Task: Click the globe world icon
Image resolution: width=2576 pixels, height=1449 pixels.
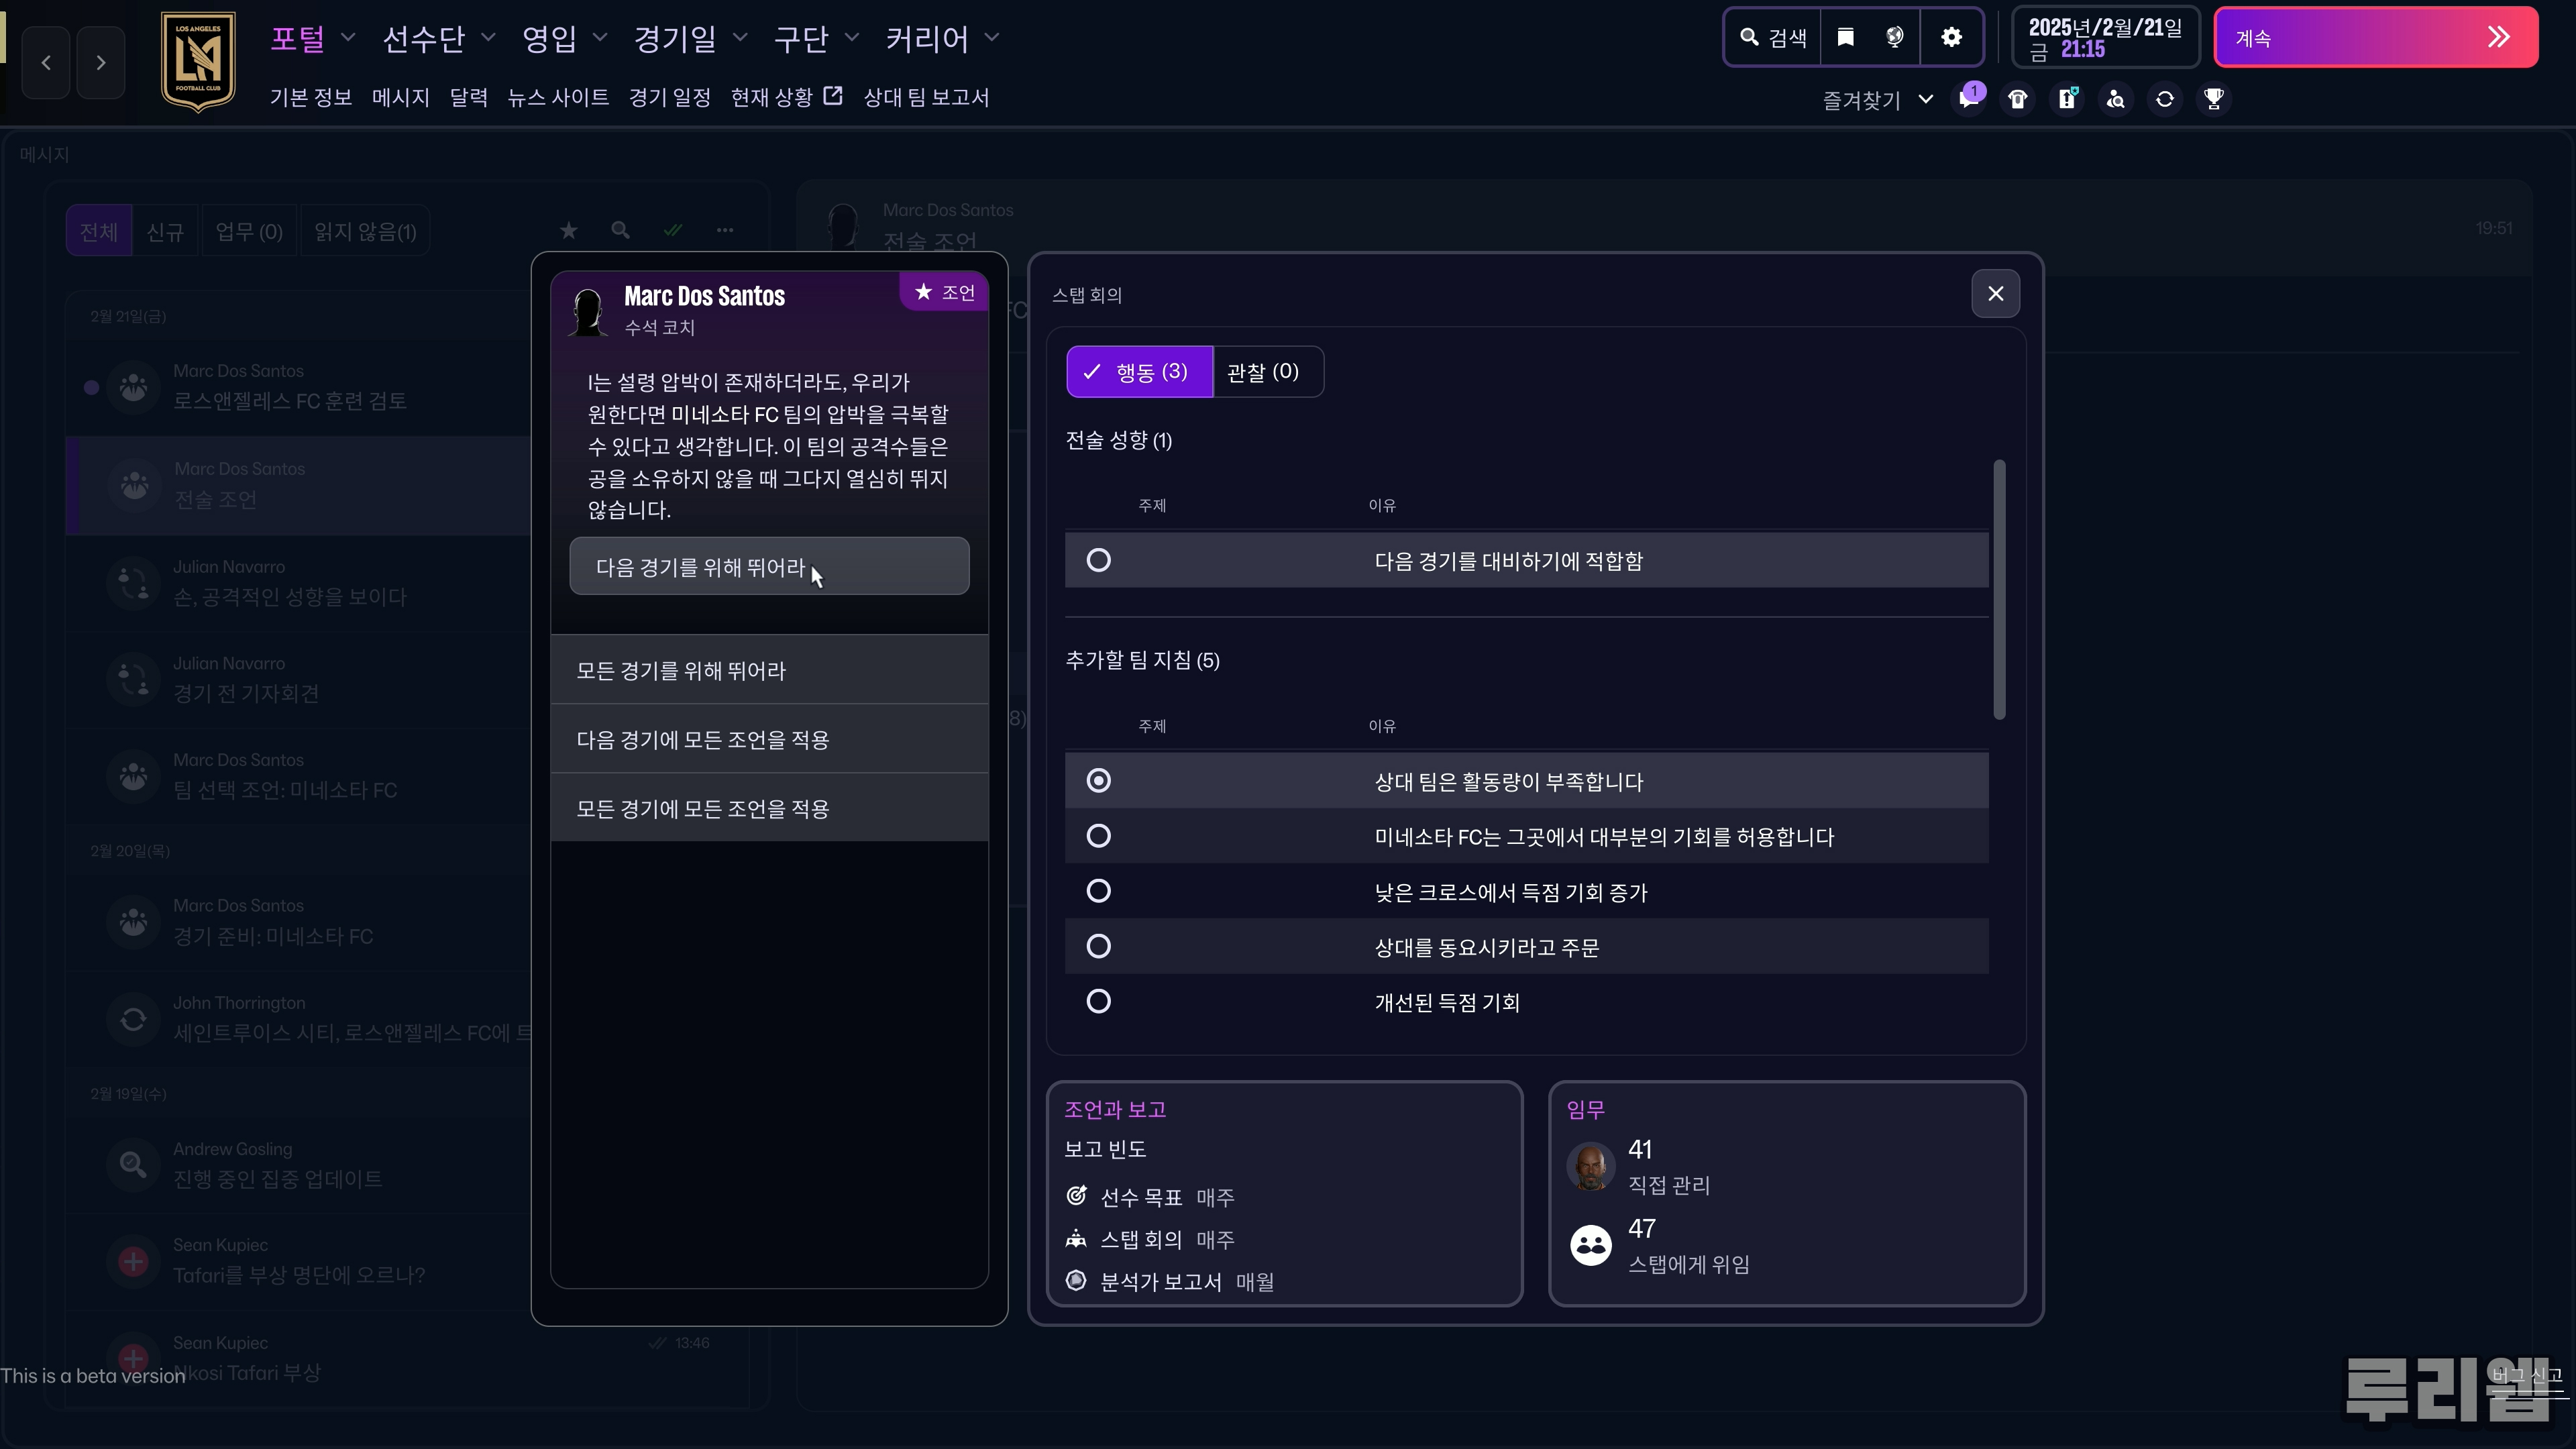Action: tap(1894, 37)
